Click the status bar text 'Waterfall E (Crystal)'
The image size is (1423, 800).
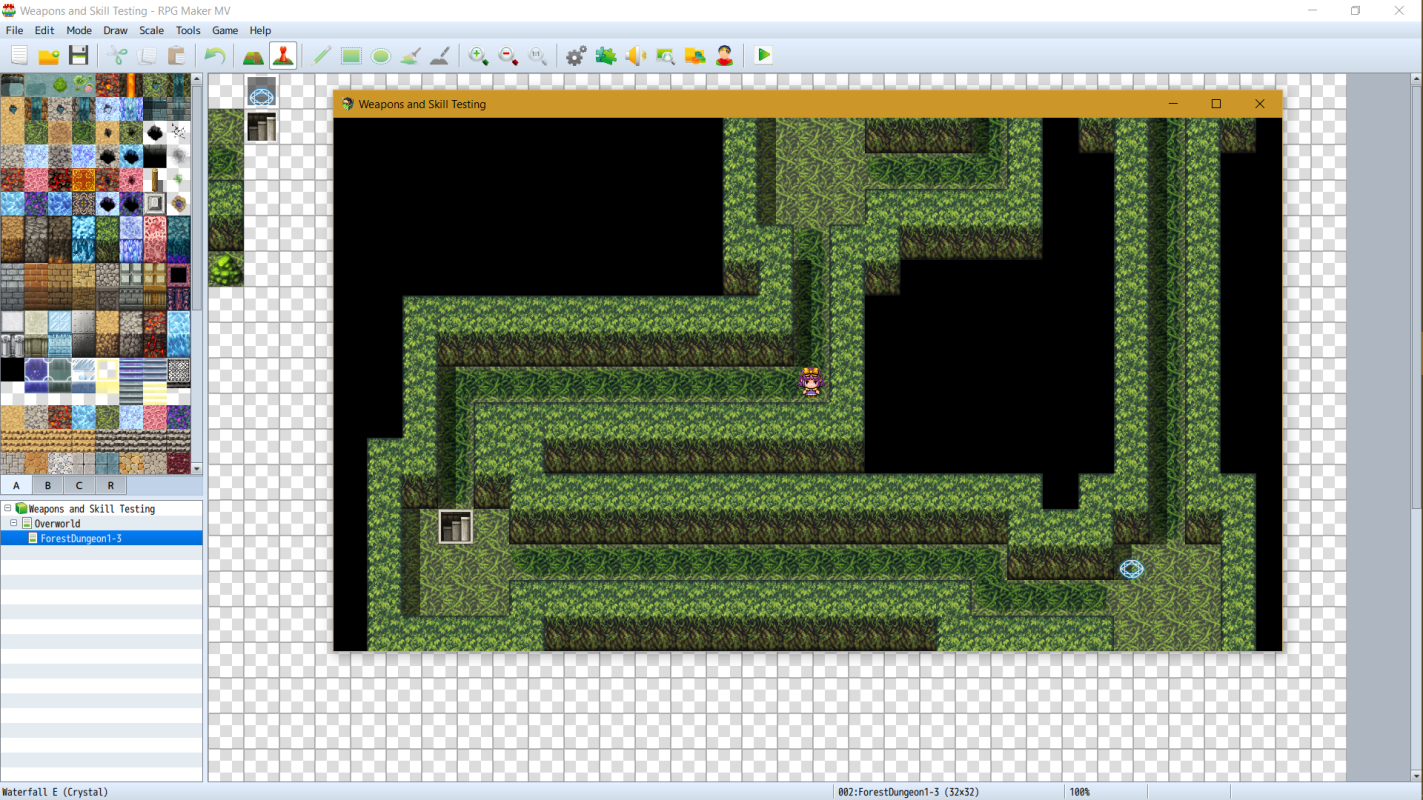[x=55, y=792]
